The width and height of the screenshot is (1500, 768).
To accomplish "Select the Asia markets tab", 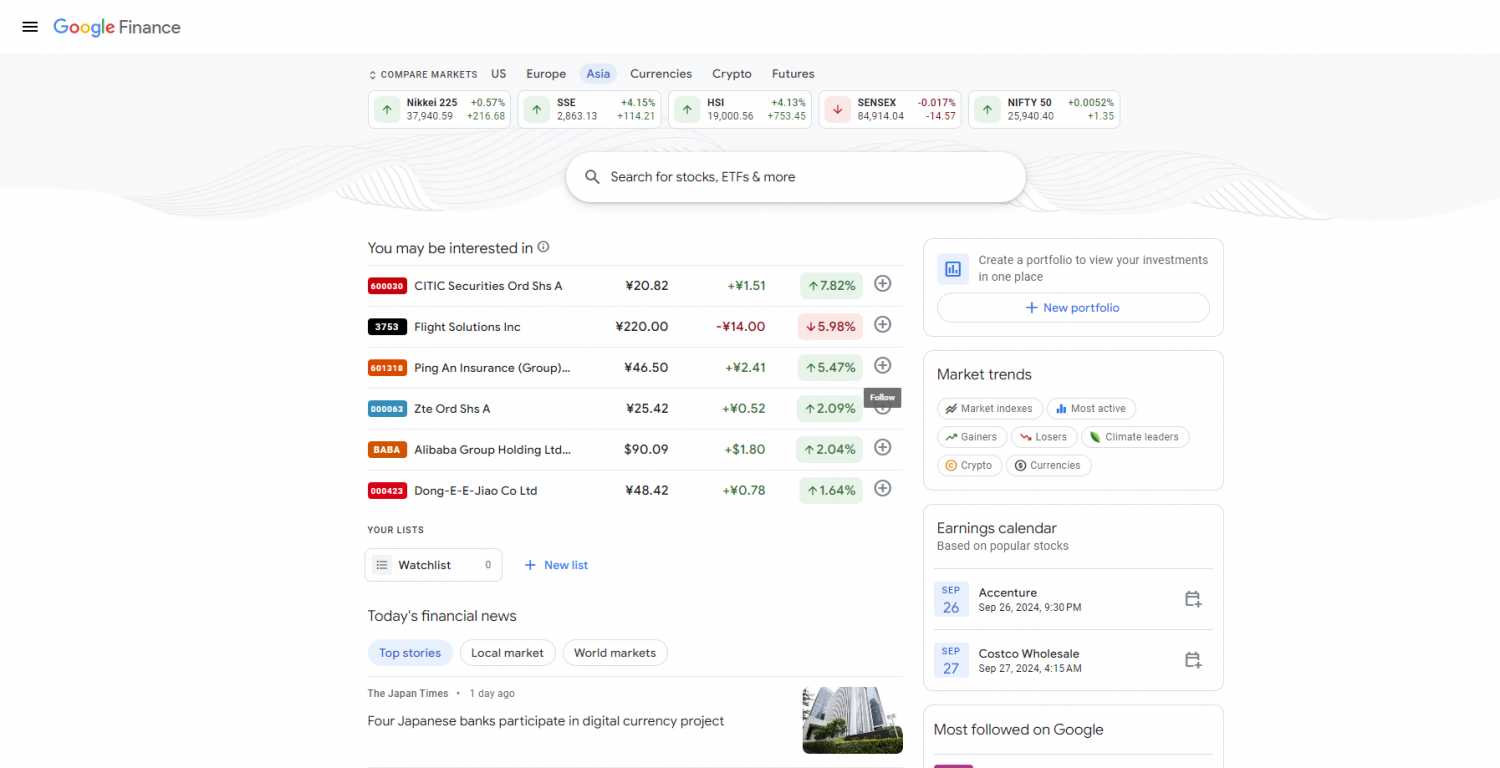I will (x=598, y=74).
